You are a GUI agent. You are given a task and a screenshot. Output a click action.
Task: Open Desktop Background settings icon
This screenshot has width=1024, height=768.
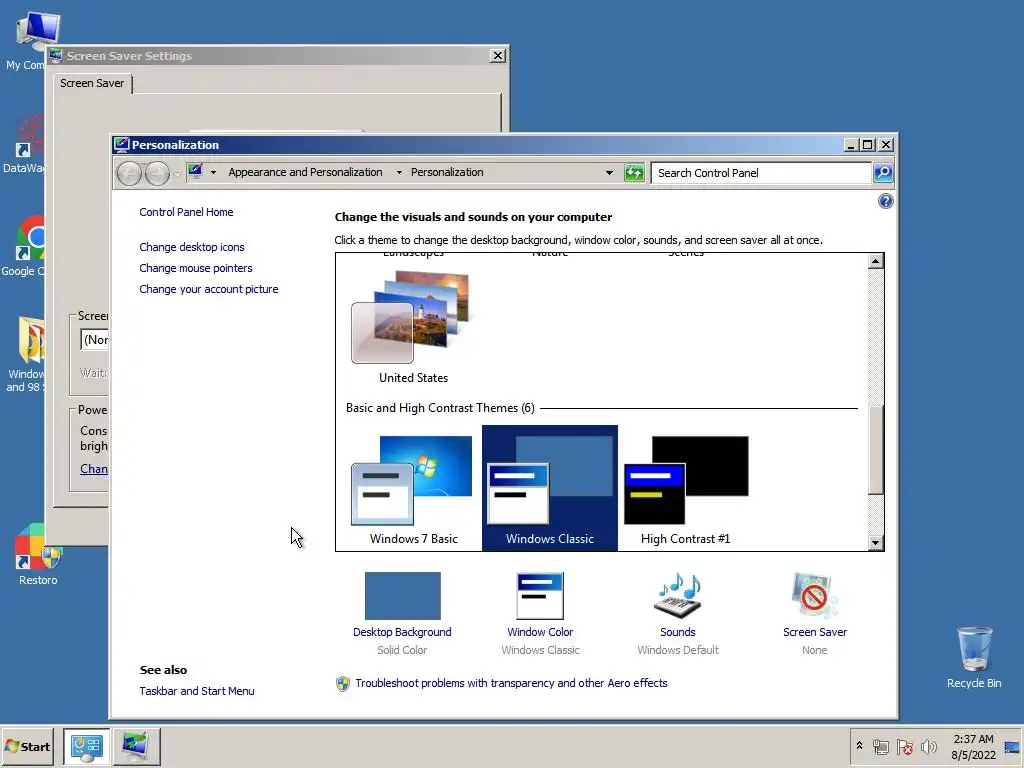[x=402, y=596]
